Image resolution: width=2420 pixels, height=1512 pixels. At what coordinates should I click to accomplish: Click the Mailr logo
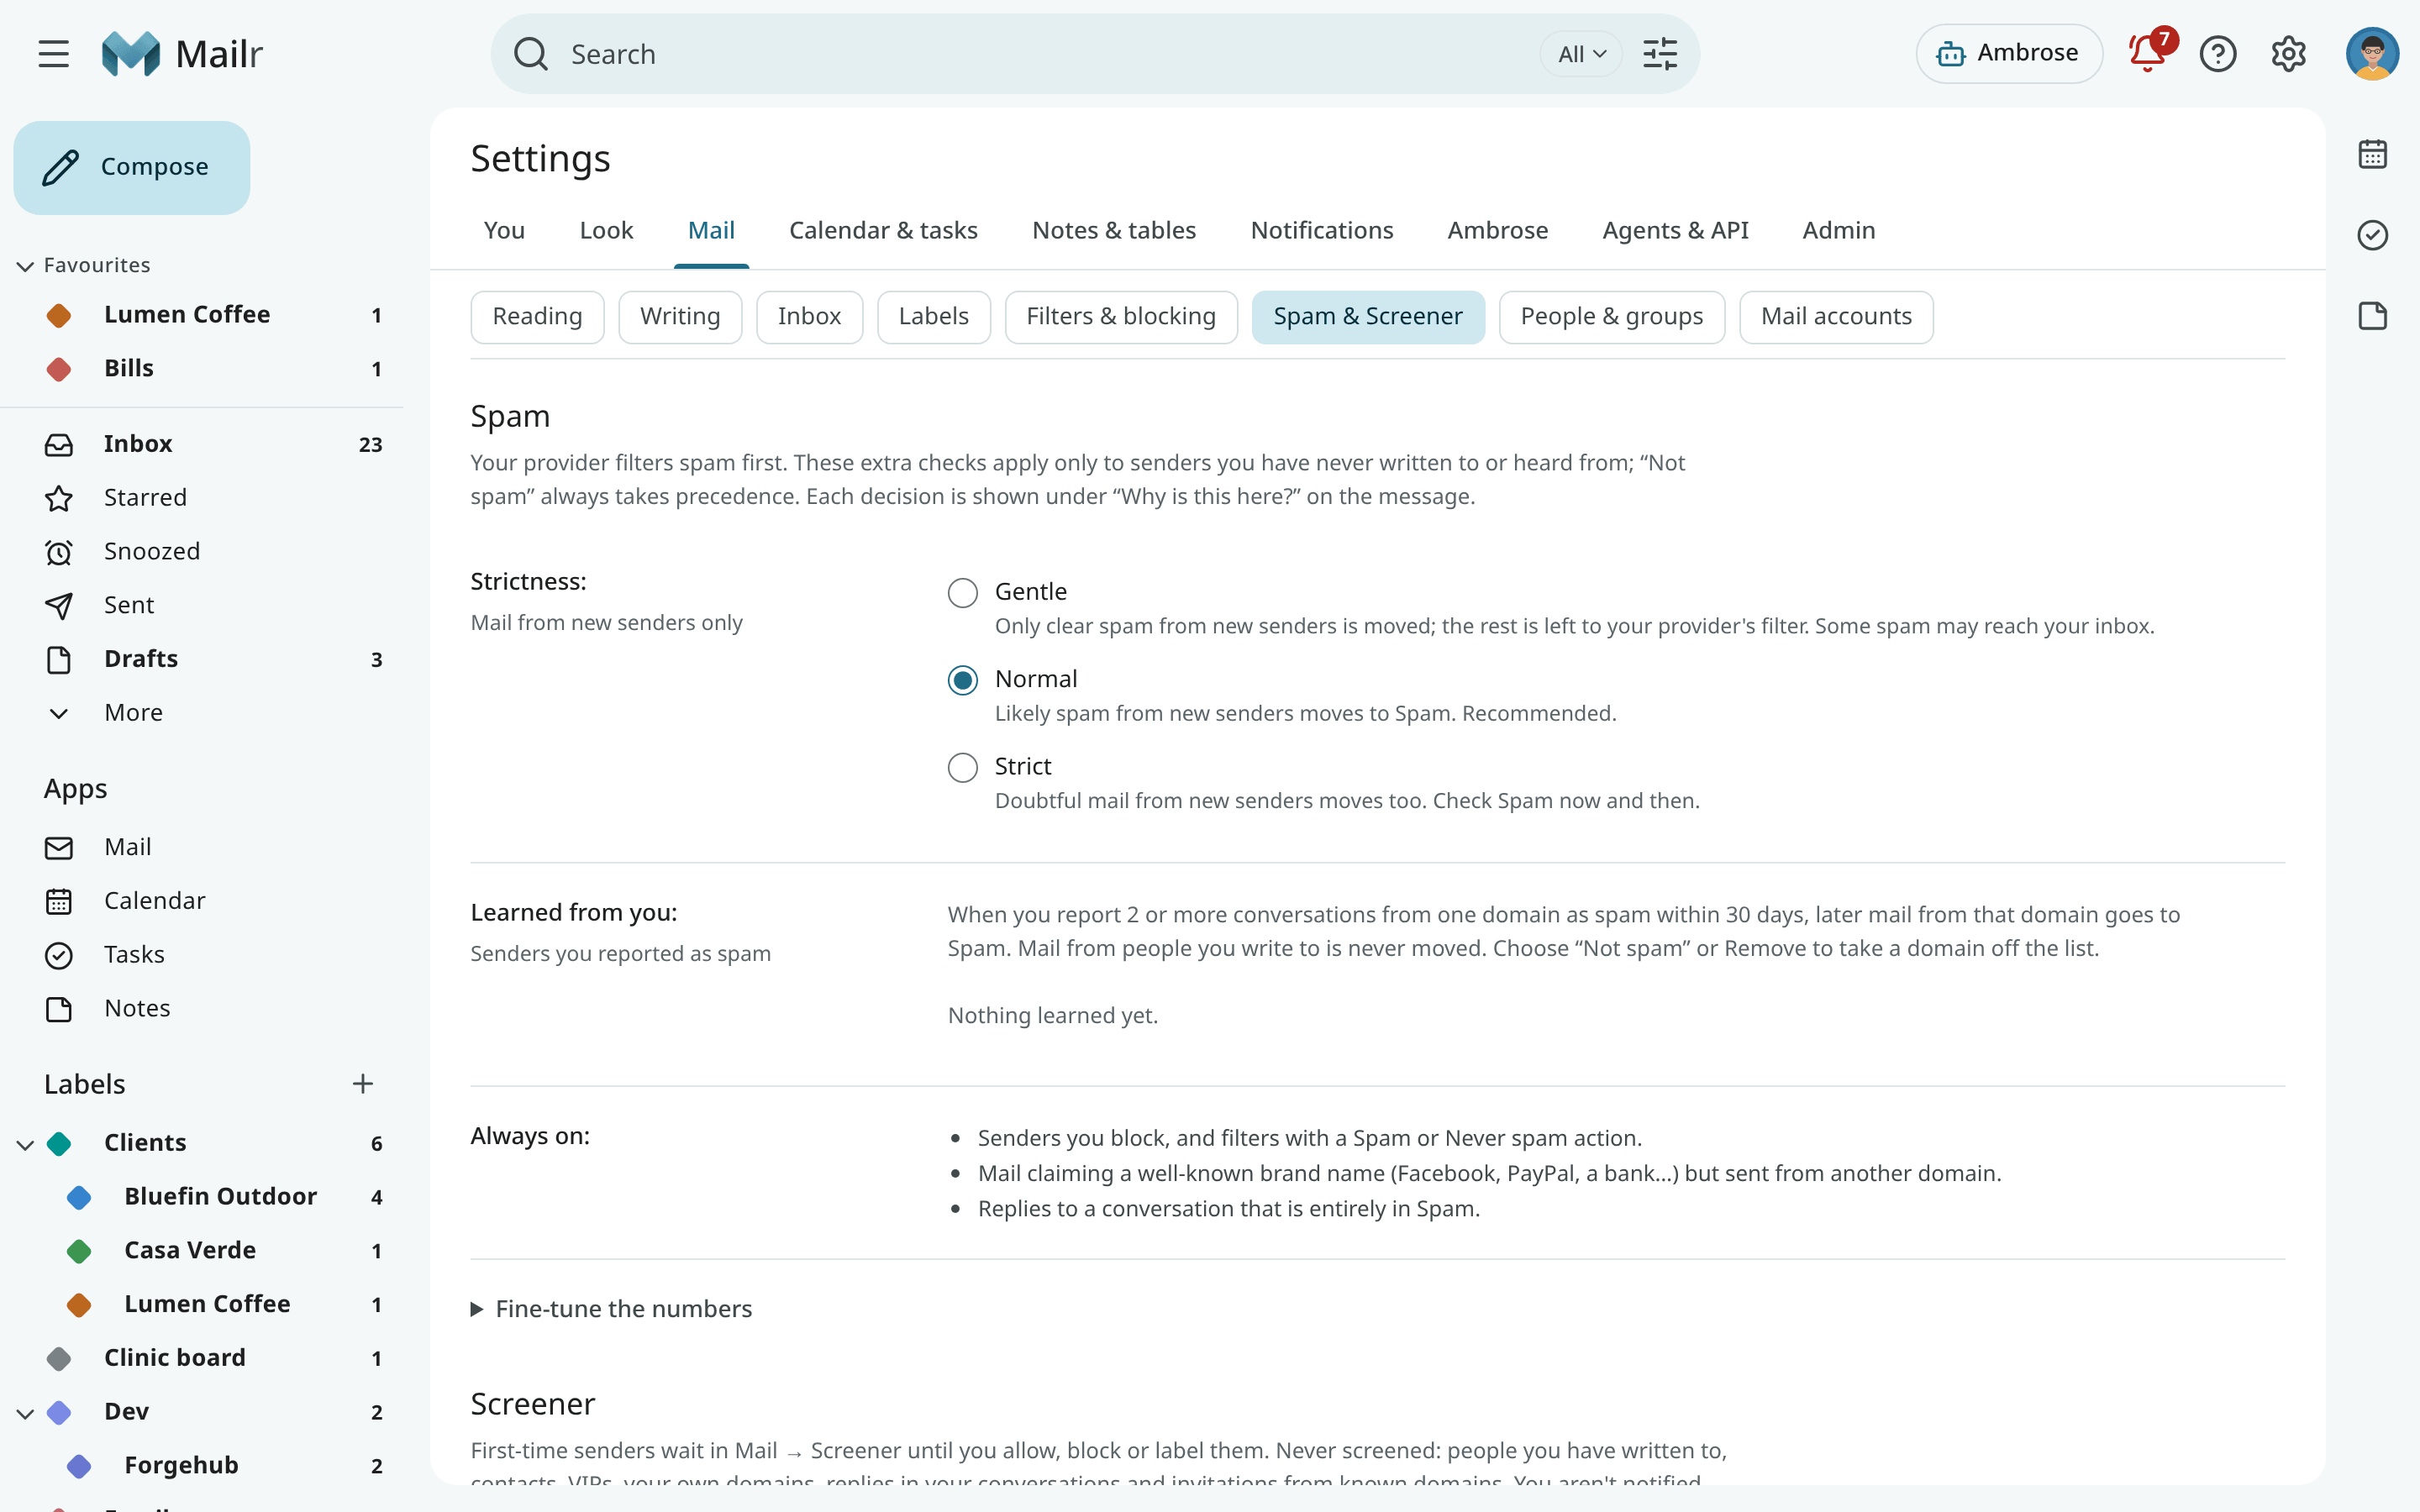[182, 54]
